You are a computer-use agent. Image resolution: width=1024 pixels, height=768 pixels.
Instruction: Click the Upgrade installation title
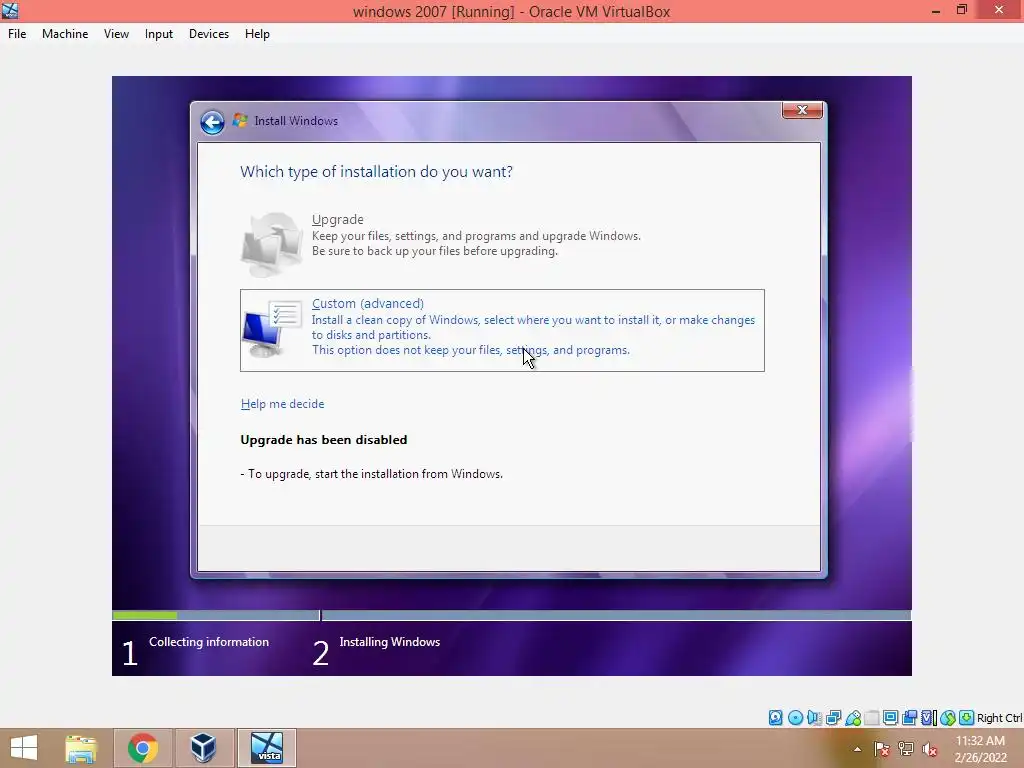click(x=338, y=219)
